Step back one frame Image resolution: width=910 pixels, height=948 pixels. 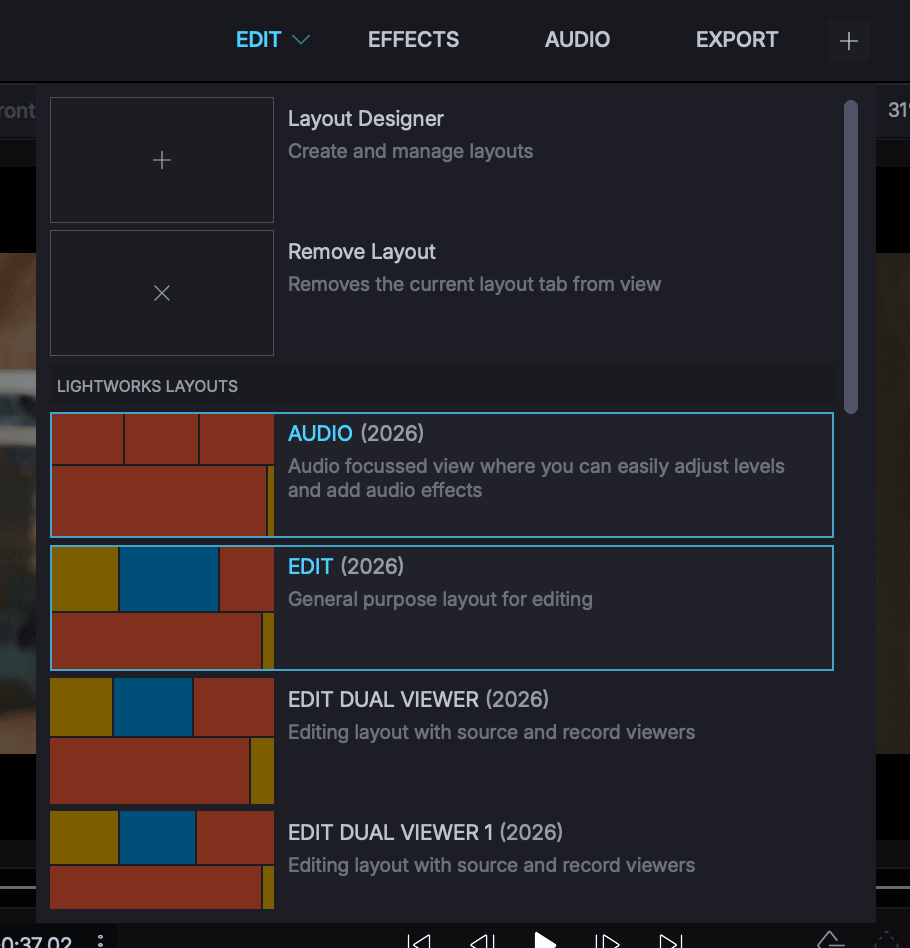point(482,941)
